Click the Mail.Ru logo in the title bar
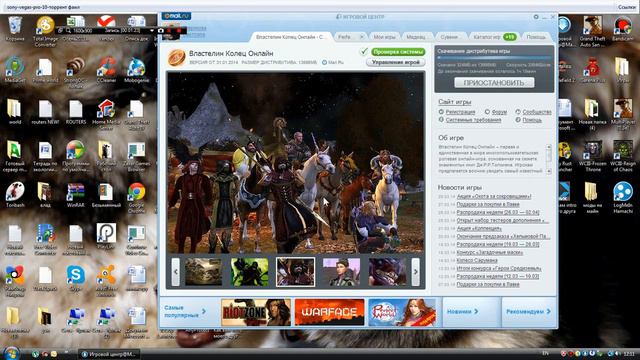The image size is (640, 360). [176, 16]
